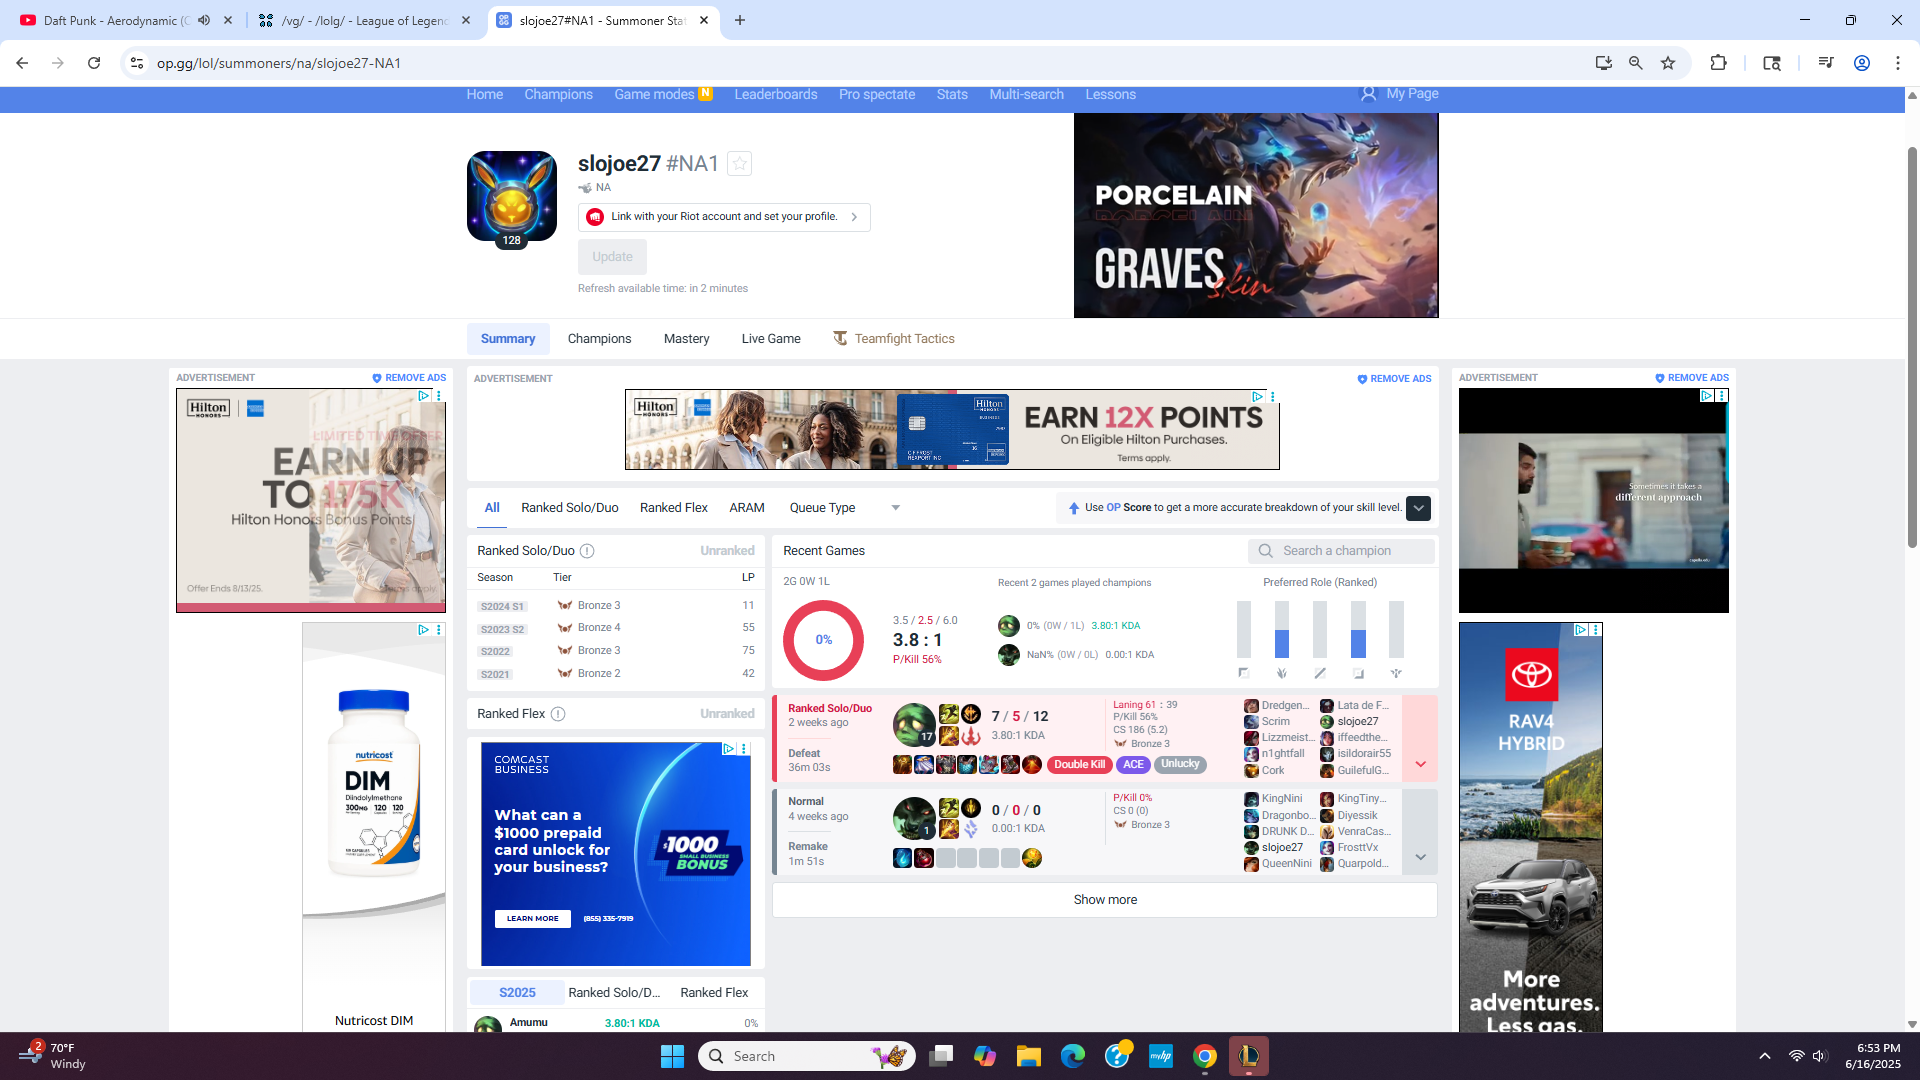
Task: Switch to the Champions profile tab
Action: point(599,339)
